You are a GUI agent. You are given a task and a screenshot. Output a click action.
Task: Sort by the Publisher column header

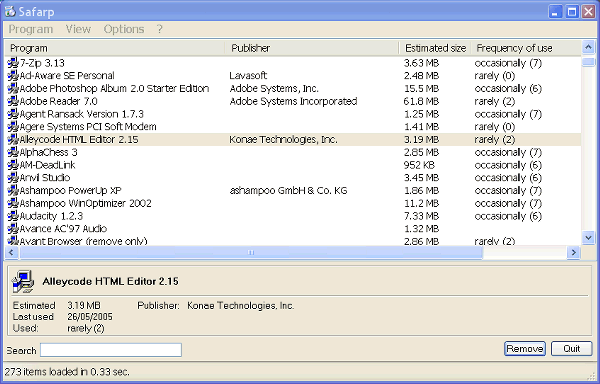312,48
